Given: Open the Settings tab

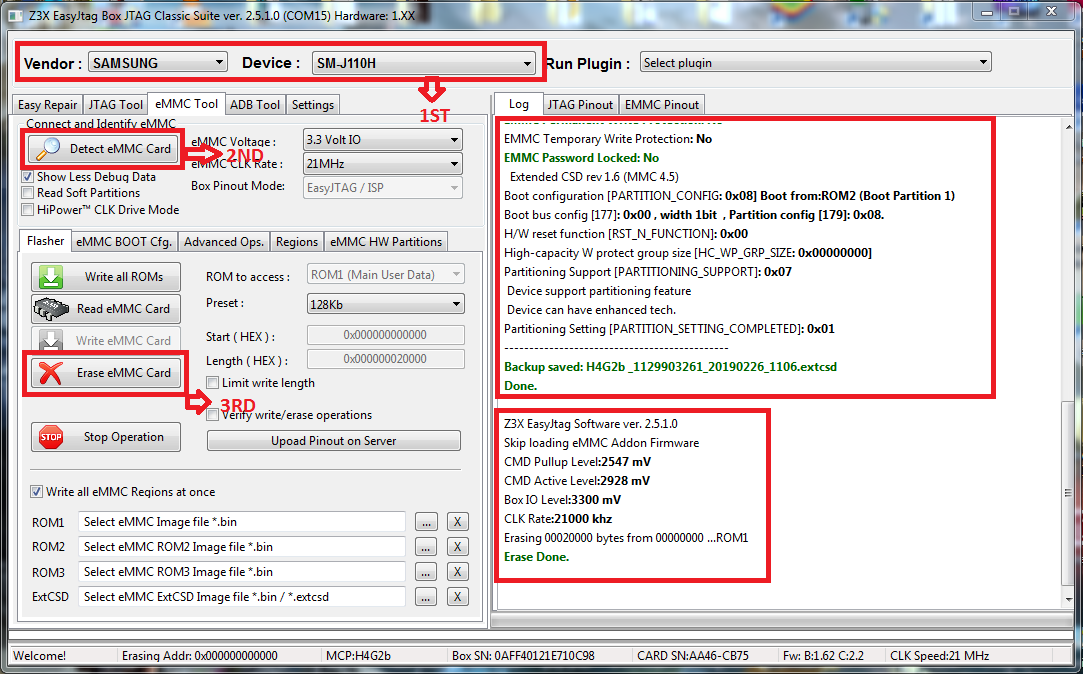Looking at the screenshot, I should pyautogui.click(x=313, y=105).
